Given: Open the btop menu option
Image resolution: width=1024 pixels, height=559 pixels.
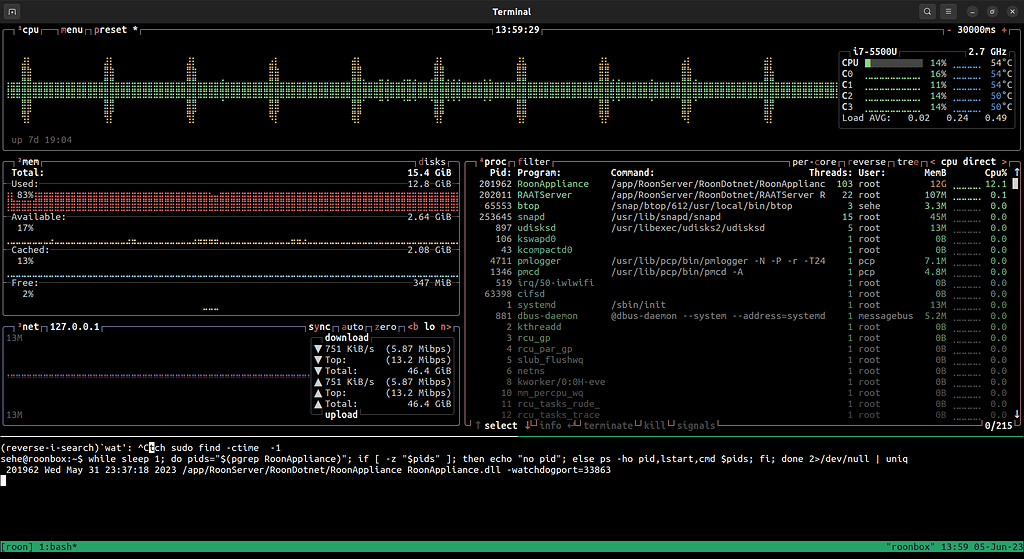Looking at the screenshot, I should tap(73, 30).
